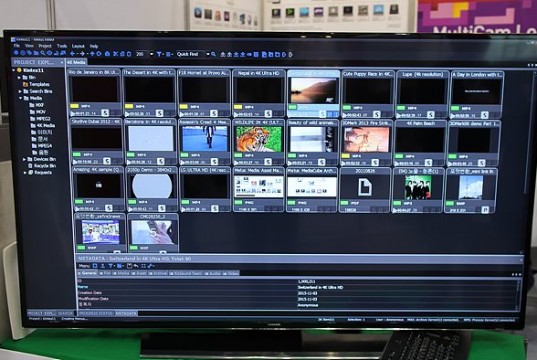Click magnifier search icon next to Quick Find
537x360 pixels.
click(x=214, y=54)
